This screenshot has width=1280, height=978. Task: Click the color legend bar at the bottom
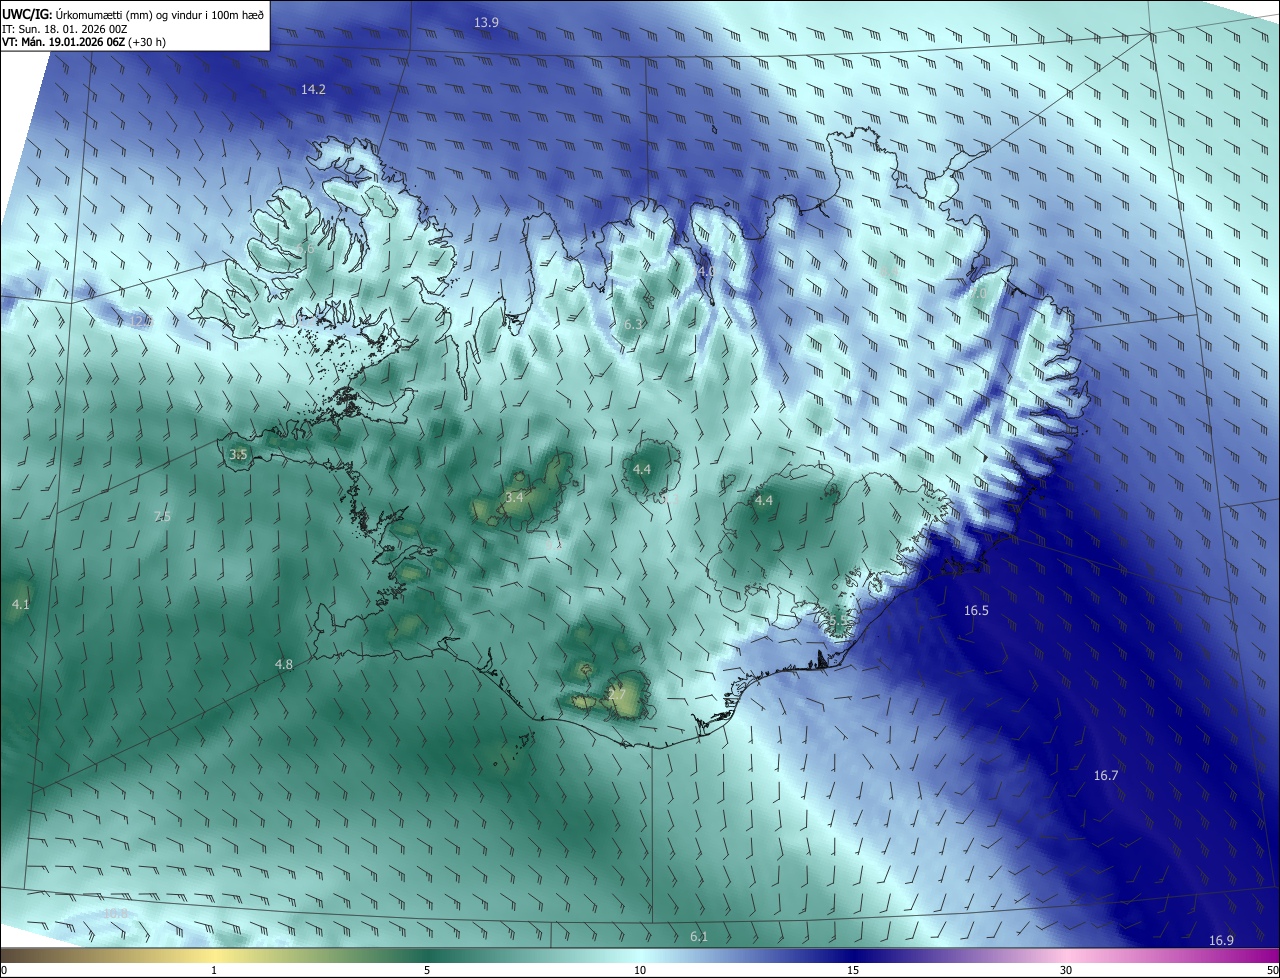640,955
